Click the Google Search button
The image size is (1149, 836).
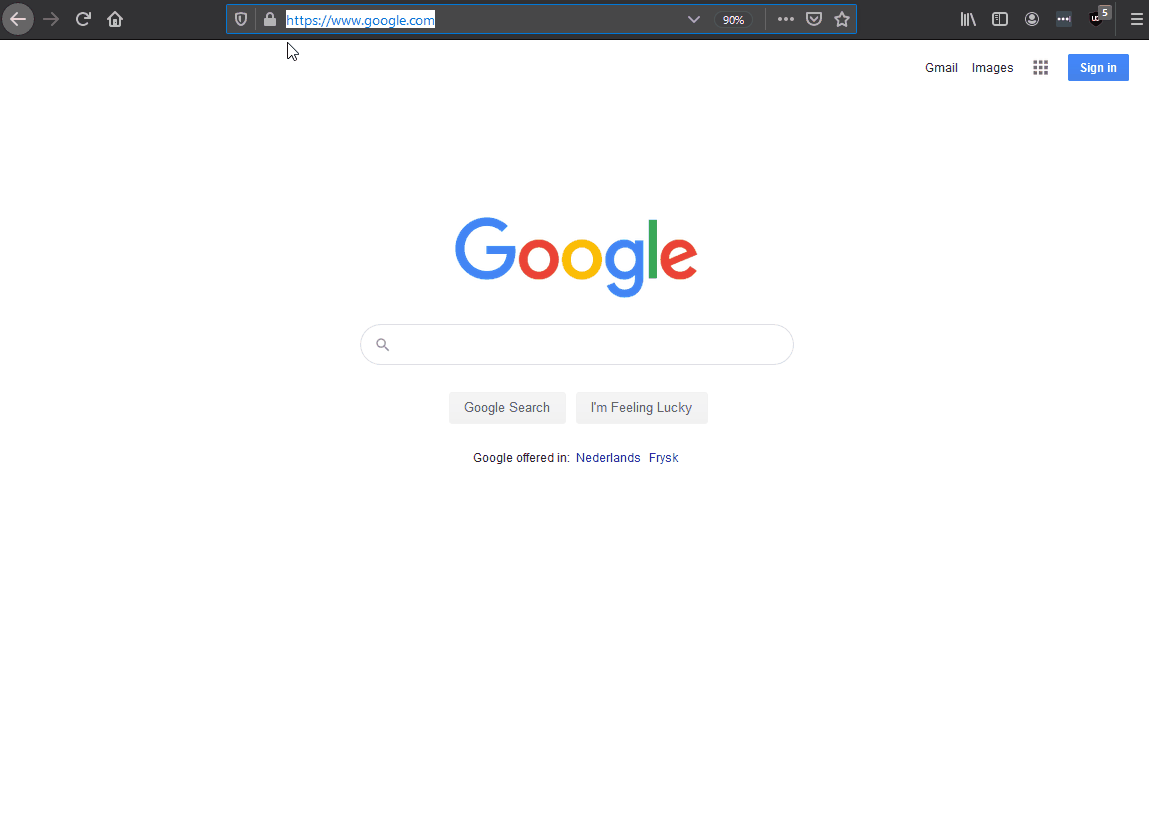click(x=507, y=407)
